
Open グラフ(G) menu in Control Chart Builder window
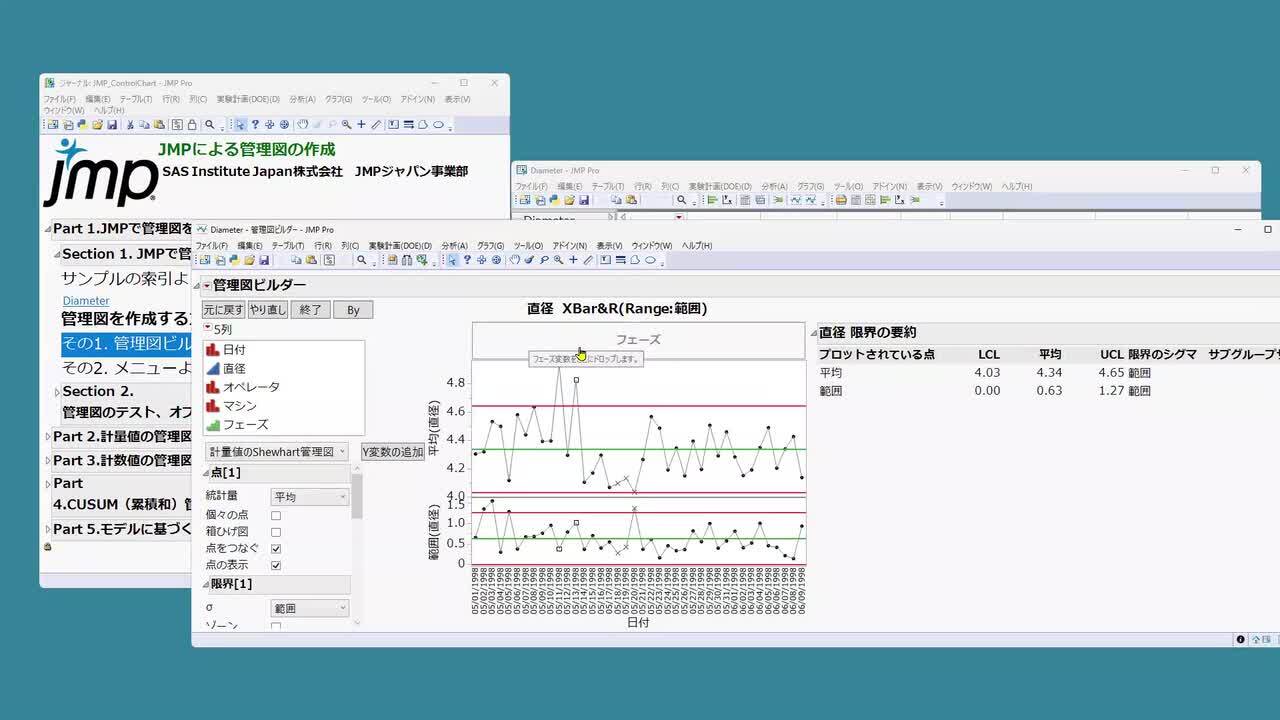[491, 245]
